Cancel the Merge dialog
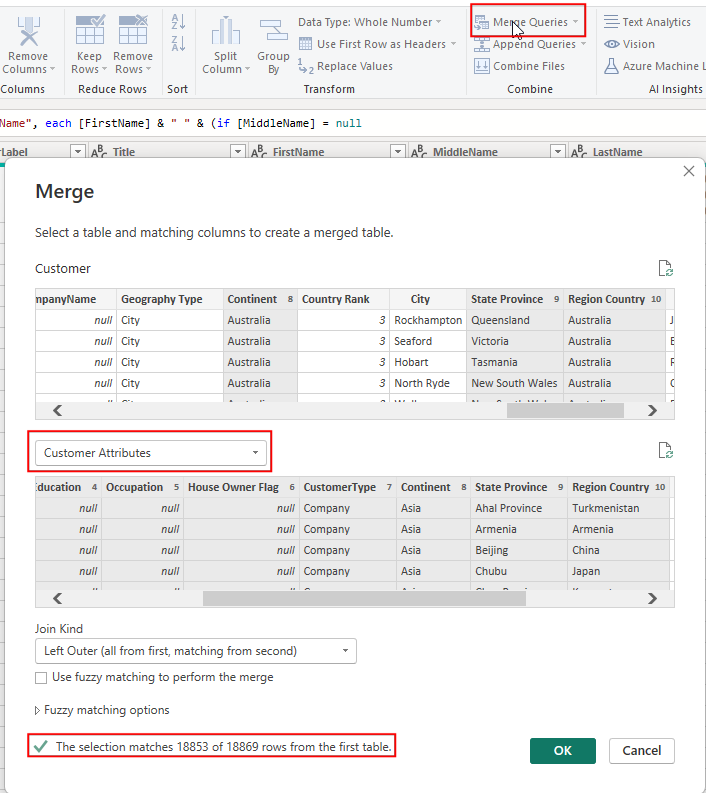 tap(641, 751)
